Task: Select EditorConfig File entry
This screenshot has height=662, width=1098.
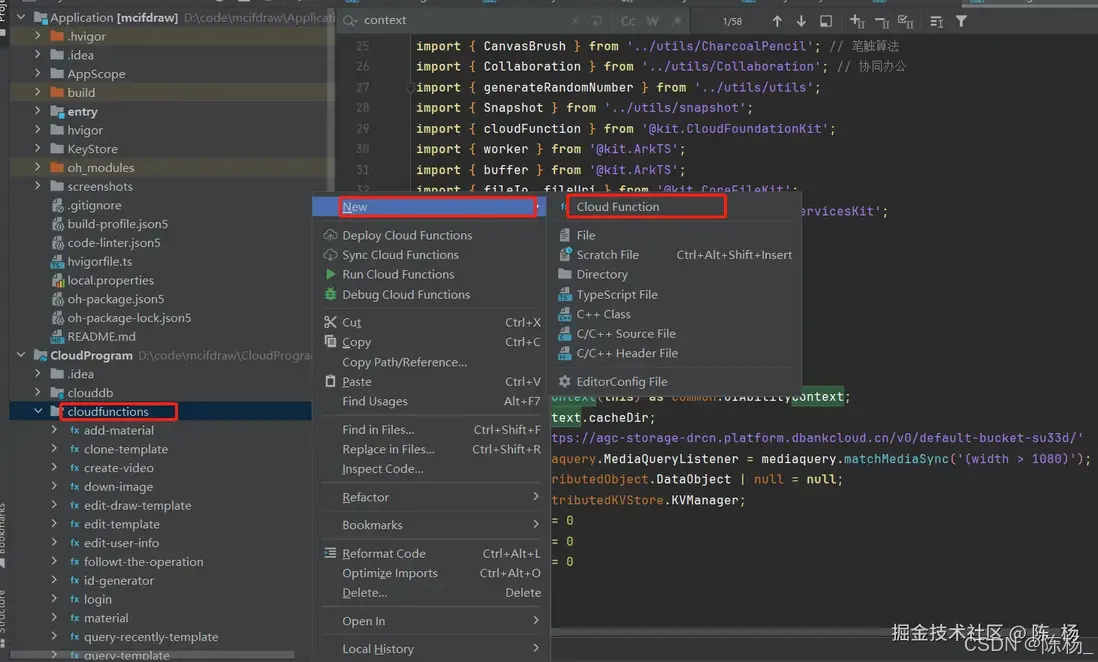Action: [x=676, y=382]
